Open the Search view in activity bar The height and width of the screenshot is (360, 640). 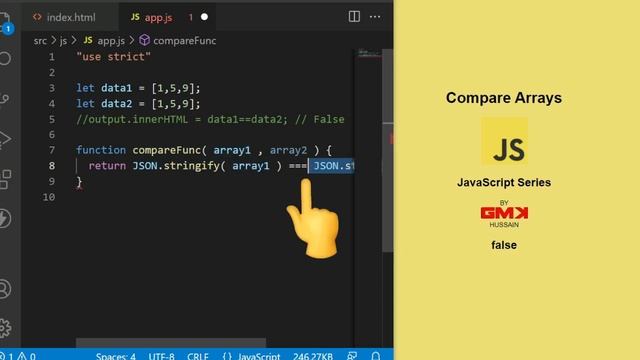point(5,58)
